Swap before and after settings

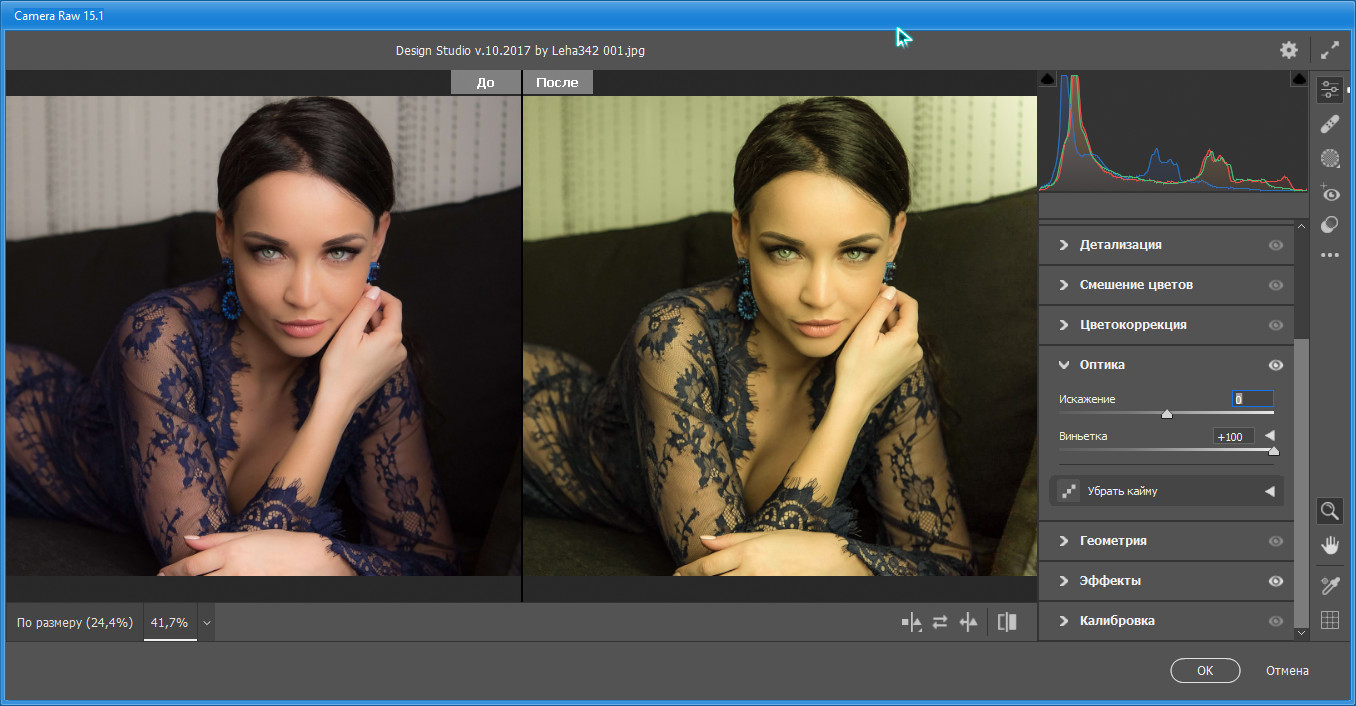(939, 622)
